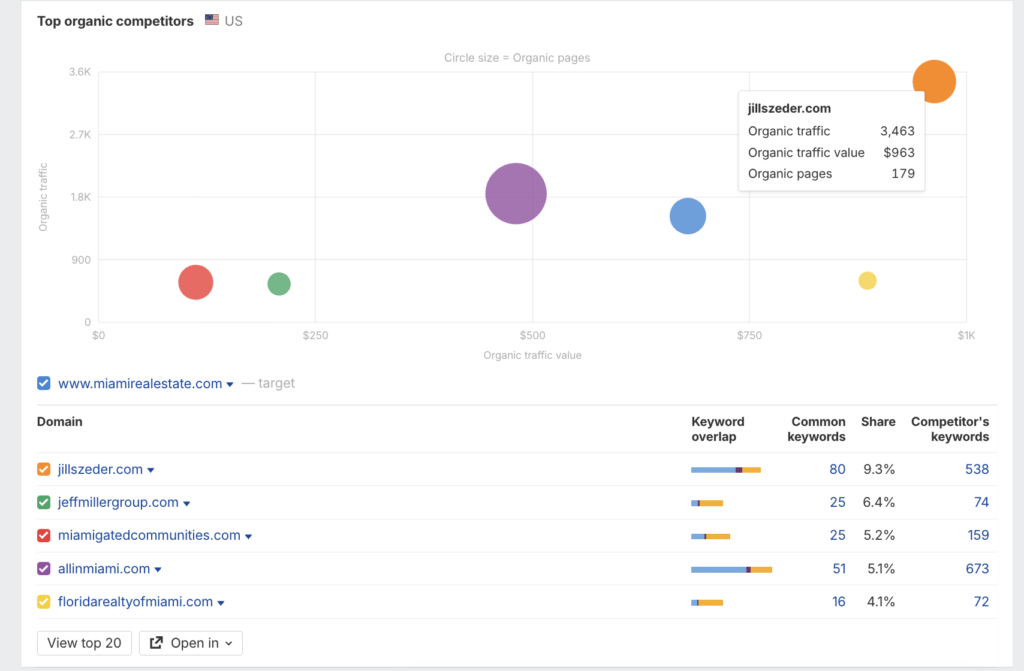The width and height of the screenshot is (1024, 671).
Task: Uncheck the jillszeder.com checkbox
Action: click(42, 469)
